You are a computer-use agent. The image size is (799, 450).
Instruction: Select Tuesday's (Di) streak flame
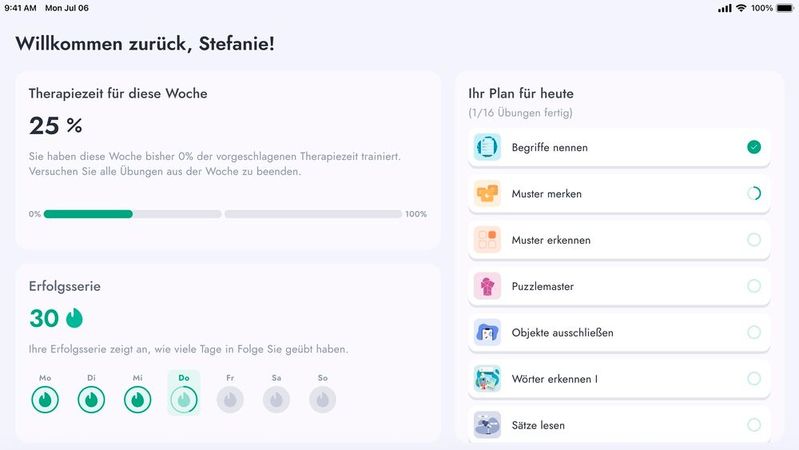pos(91,400)
